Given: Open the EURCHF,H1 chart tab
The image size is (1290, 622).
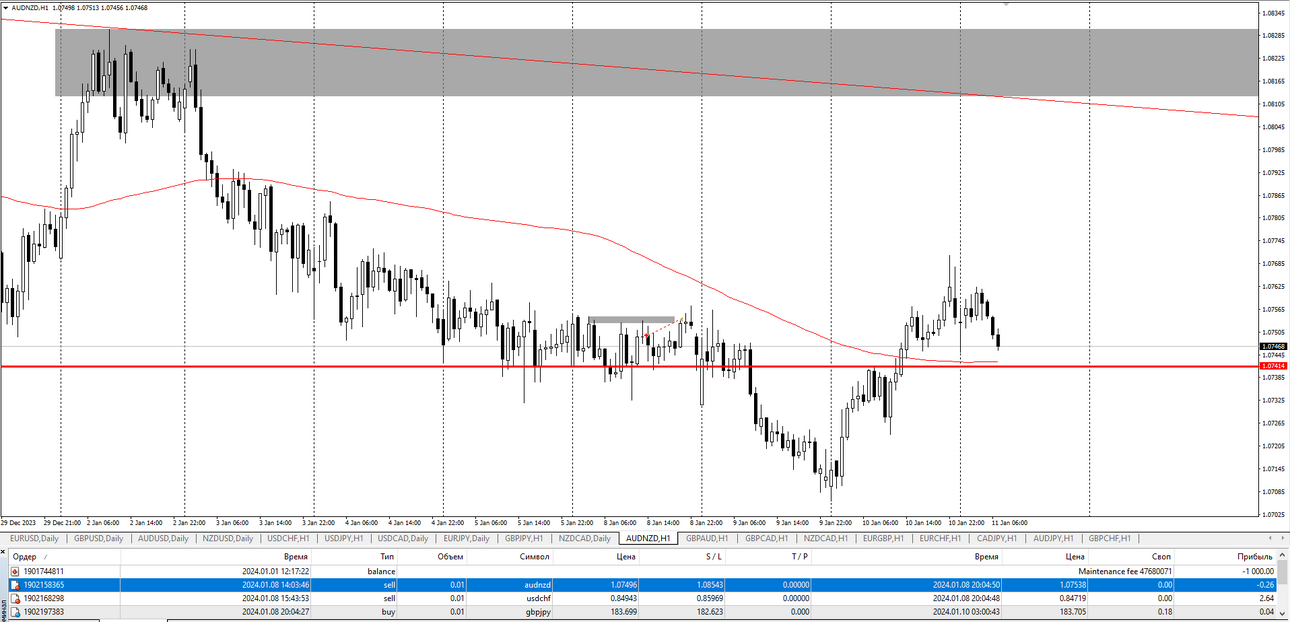Looking at the screenshot, I should (x=941, y=538).
